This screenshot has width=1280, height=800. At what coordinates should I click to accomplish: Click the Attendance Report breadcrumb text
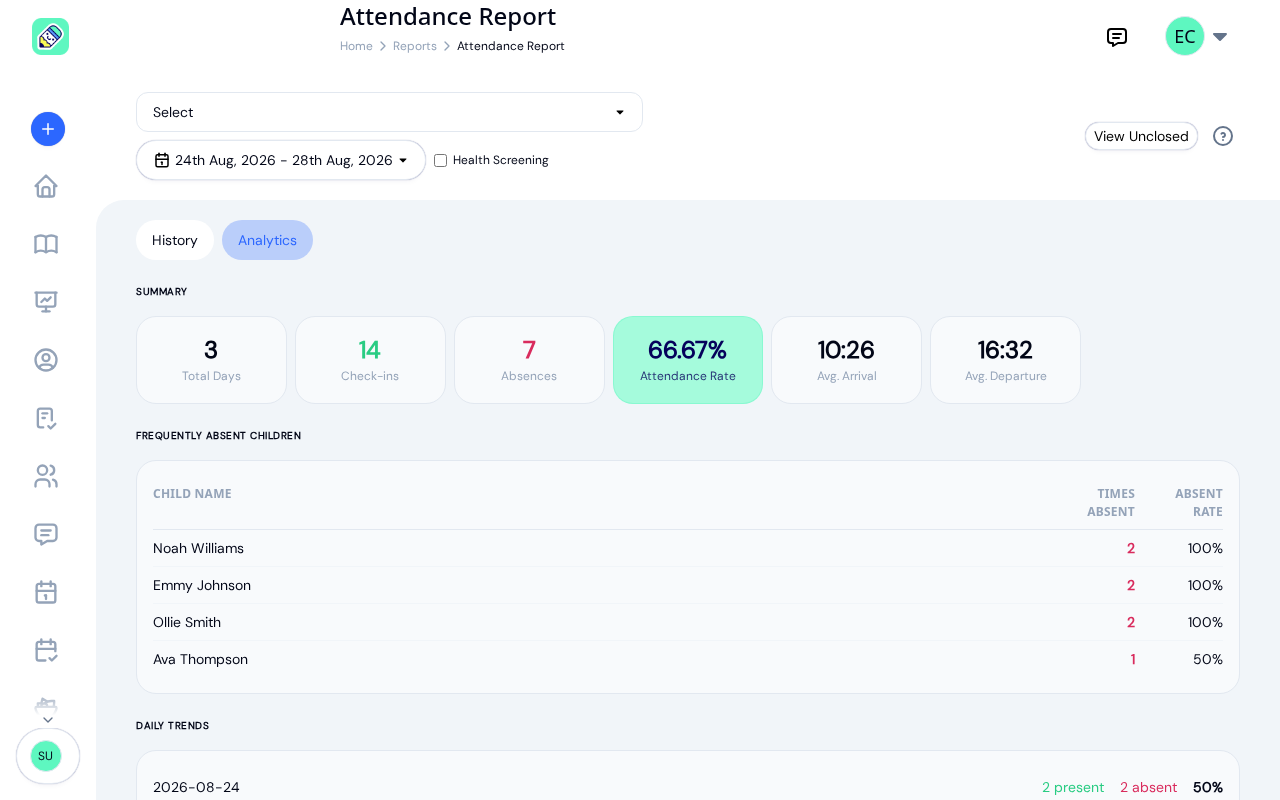tap(511, 46)
